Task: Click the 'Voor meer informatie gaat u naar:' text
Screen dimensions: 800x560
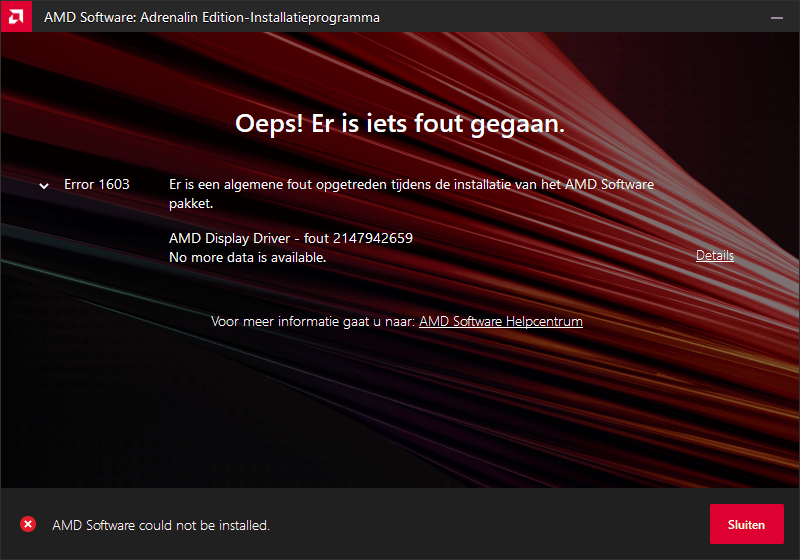Action: [313, 321]
